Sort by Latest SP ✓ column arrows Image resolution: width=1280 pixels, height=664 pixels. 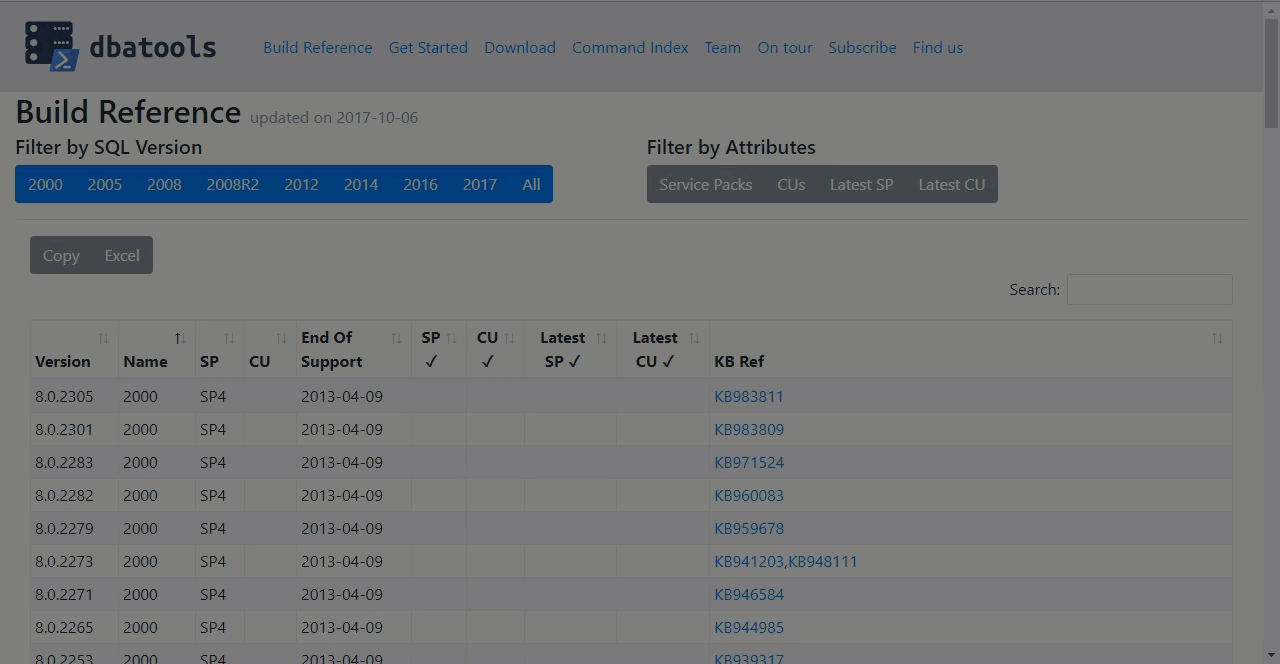[x=601, y=339]
